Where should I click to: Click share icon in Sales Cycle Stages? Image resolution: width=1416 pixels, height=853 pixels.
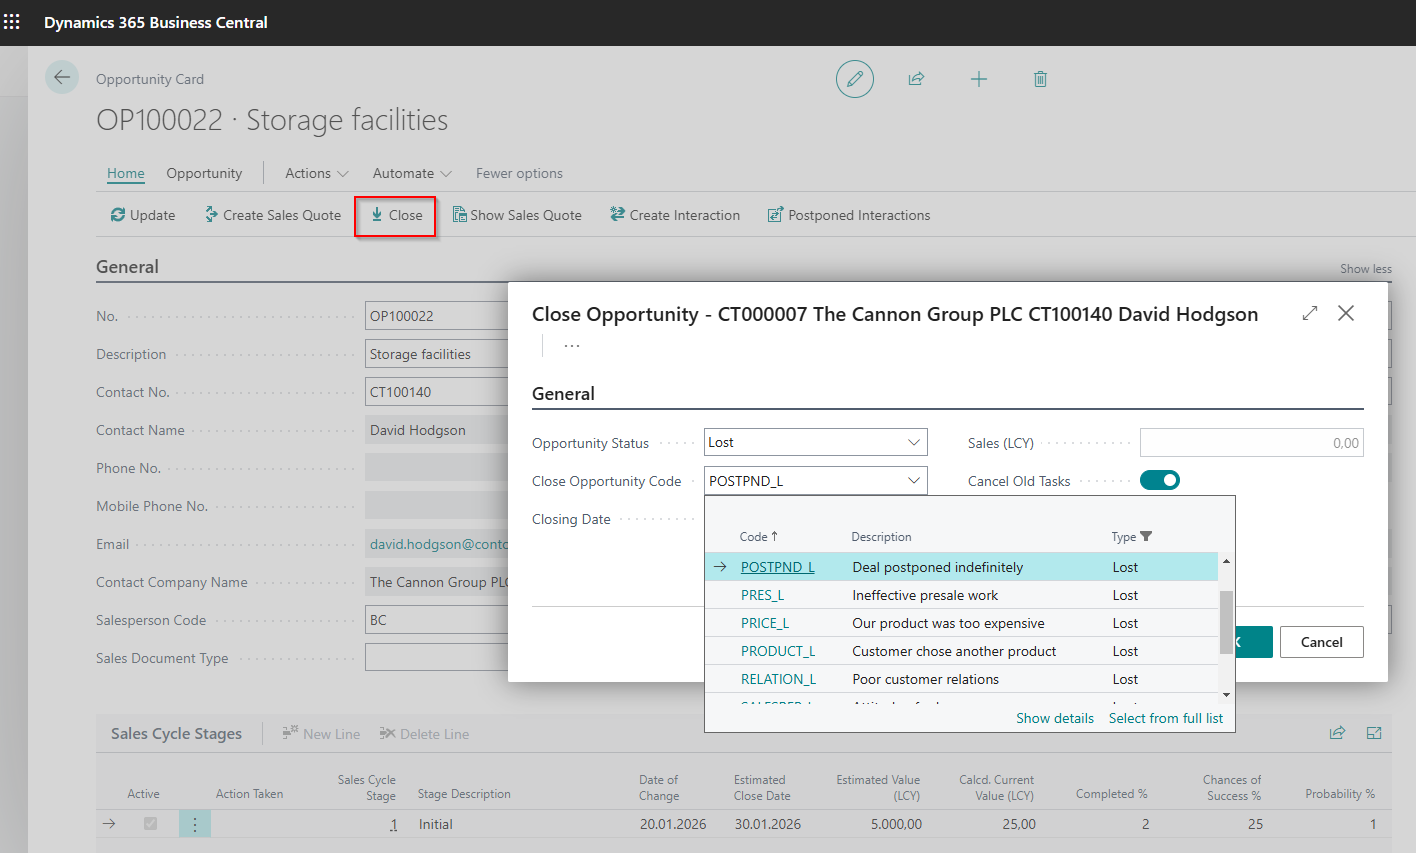click(x=1337, y=733)
